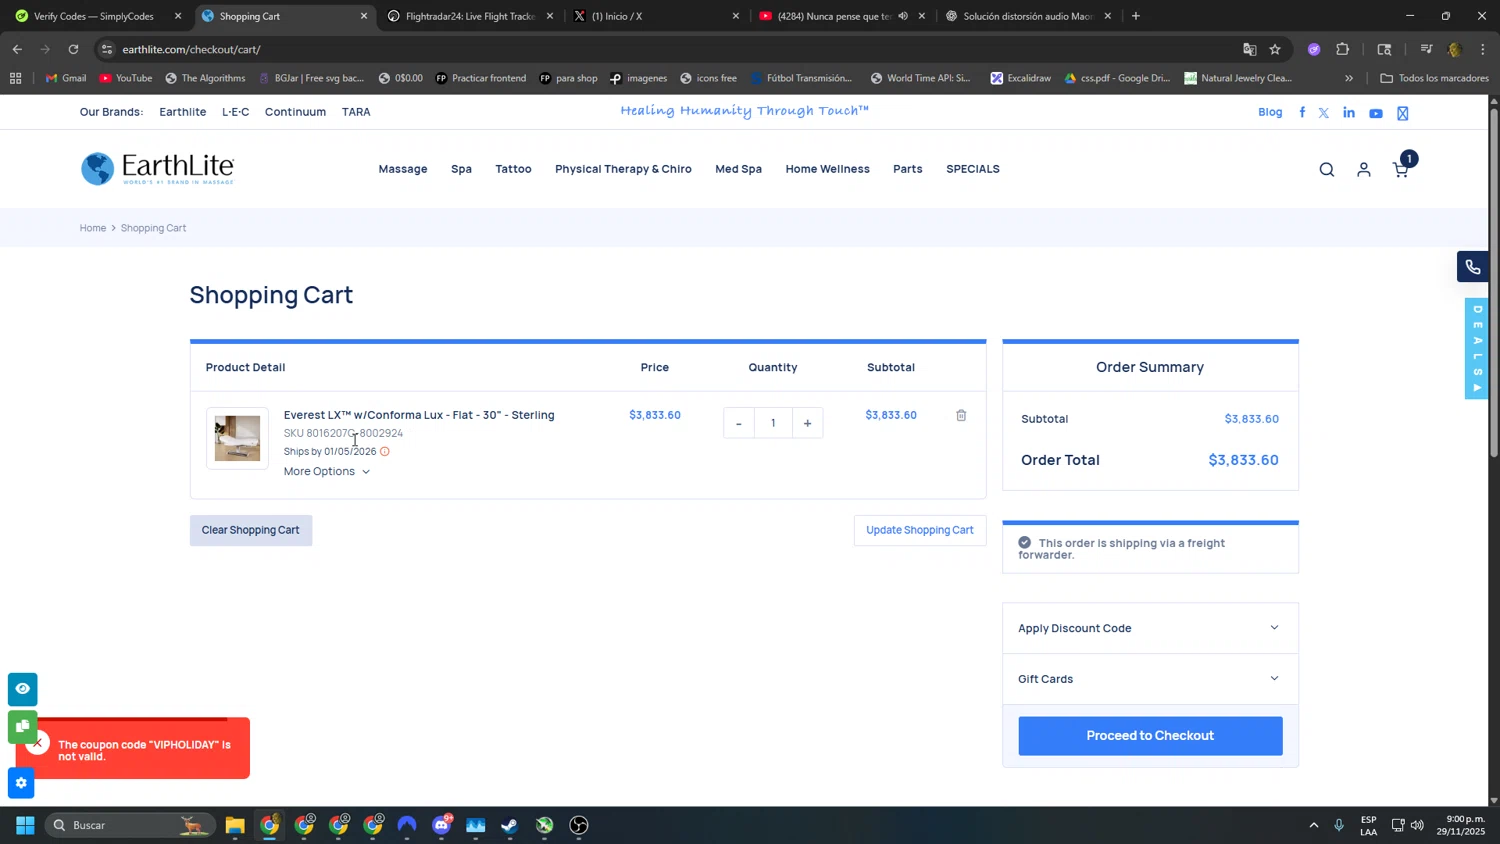Image resolution: width=1500 pixels, height=844 pixels.
Task: Open Windows Start menu
Action: [25, 825]
